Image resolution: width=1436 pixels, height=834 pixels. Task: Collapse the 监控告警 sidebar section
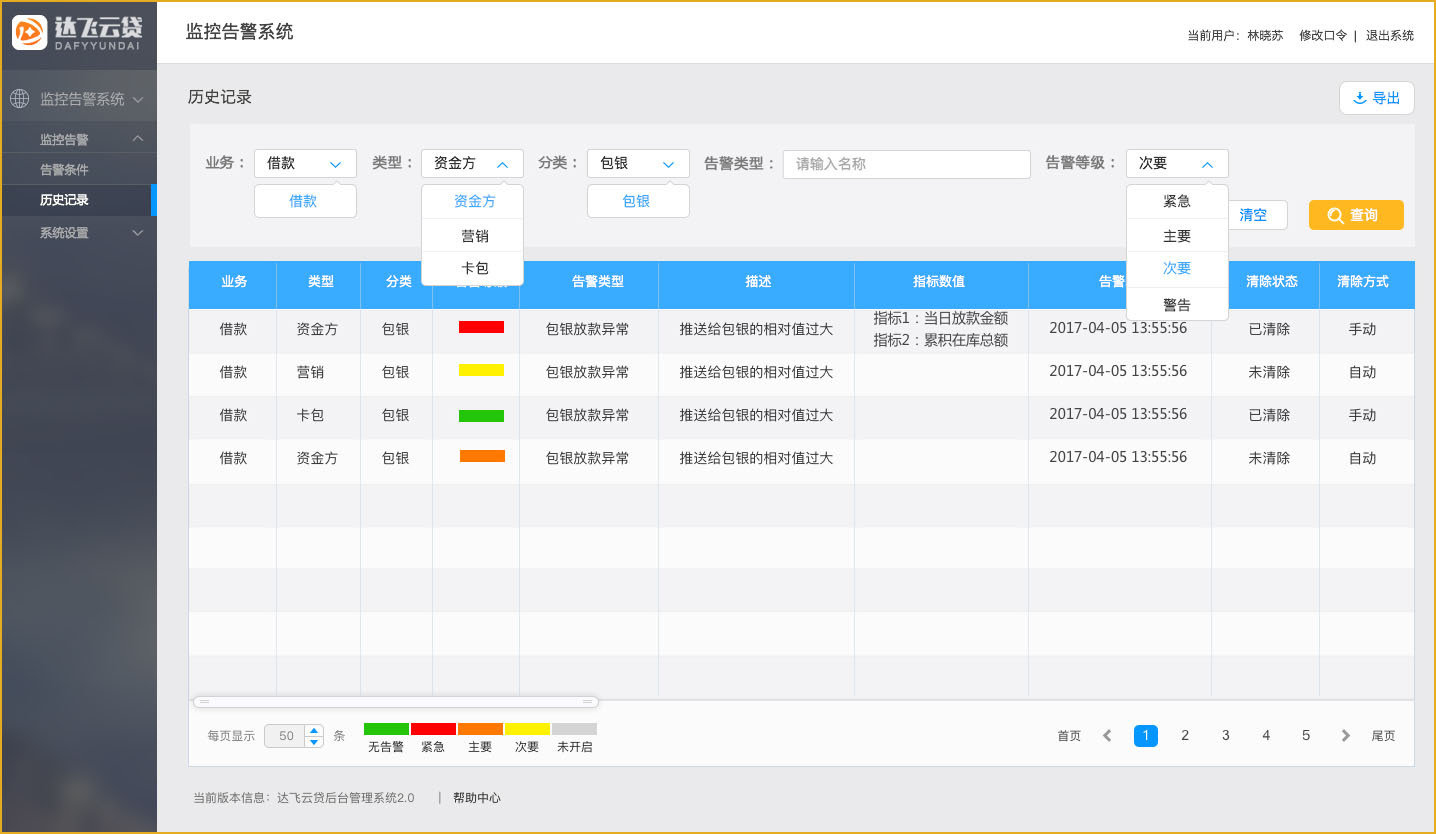(78, 137)
